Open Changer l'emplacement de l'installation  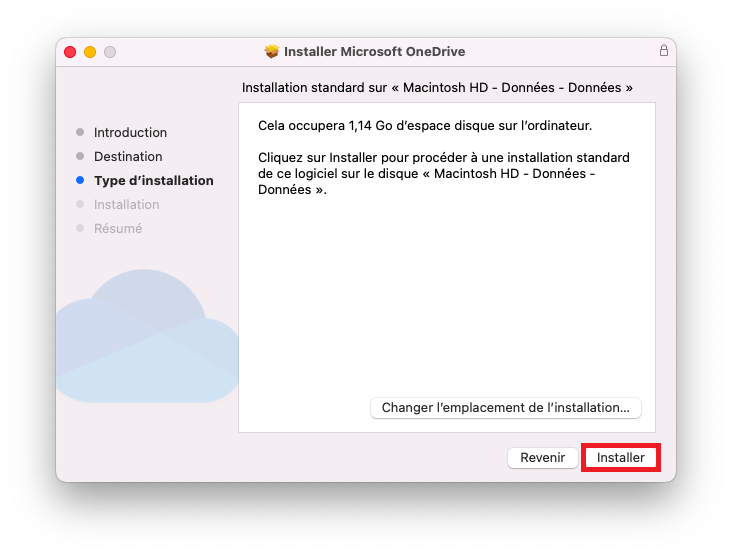[506, 408]
